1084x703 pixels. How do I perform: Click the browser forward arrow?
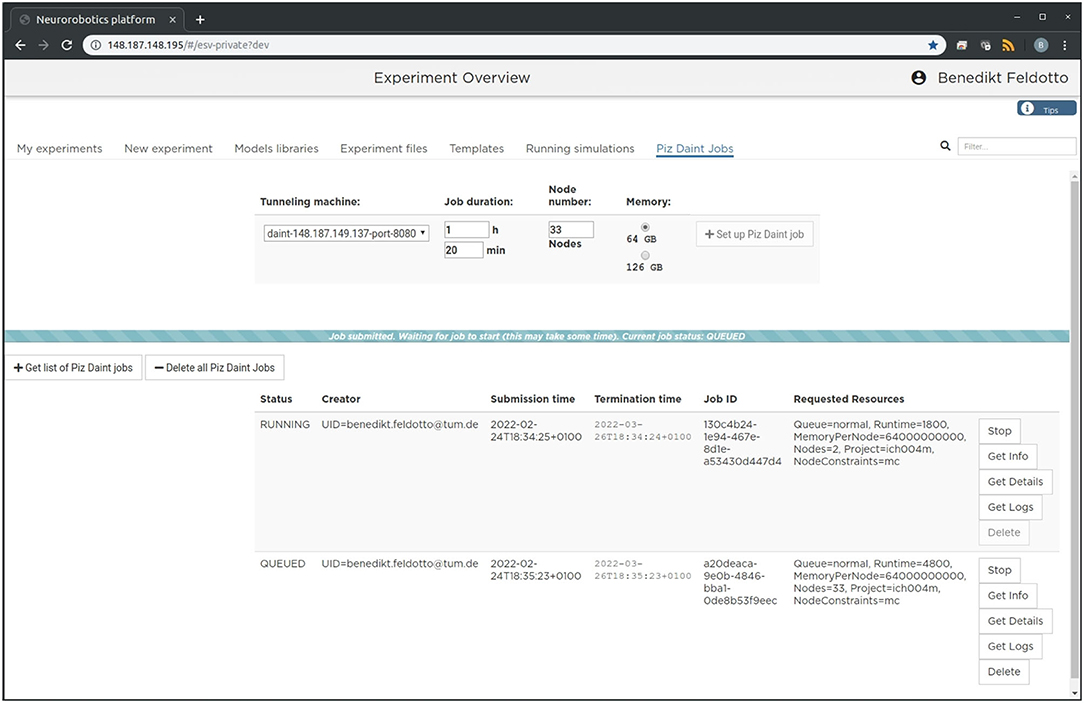coord(44,45)
